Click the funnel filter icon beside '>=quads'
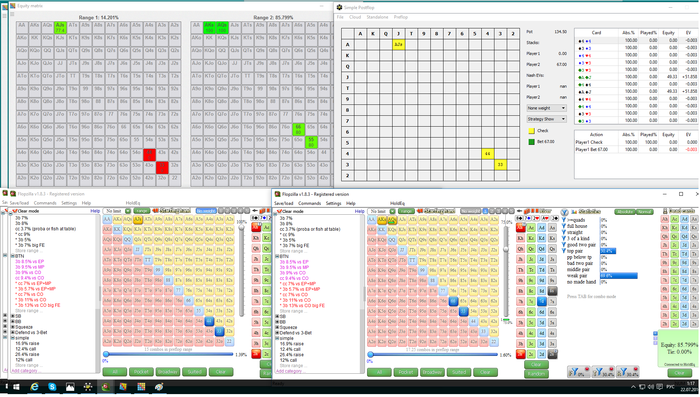700x397 pixels. click(564, 220)
